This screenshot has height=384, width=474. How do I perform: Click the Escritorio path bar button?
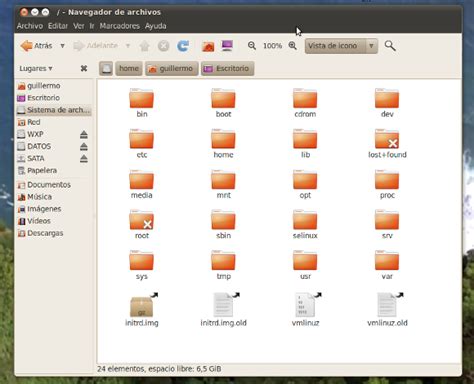pyautogui.click(x=227, y=69)
